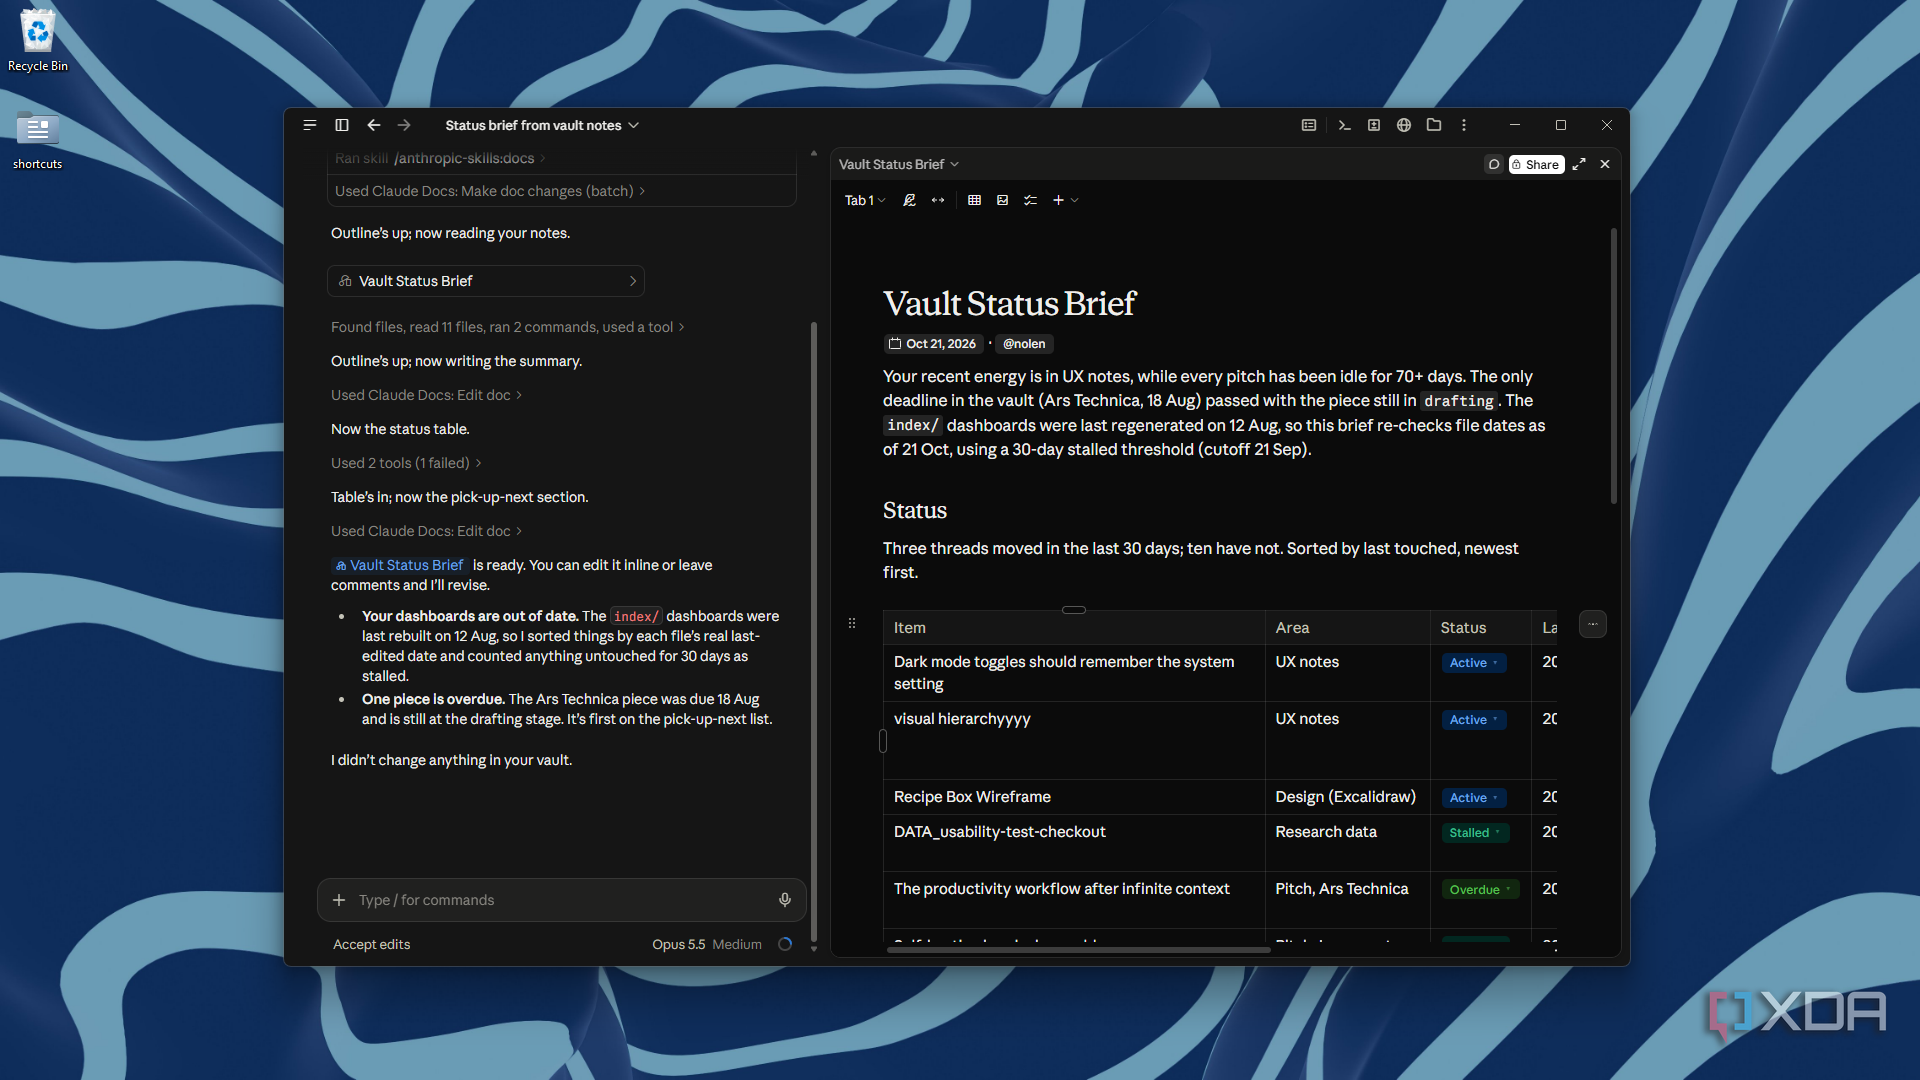Open the chat list menu icon

click(310, 125)
